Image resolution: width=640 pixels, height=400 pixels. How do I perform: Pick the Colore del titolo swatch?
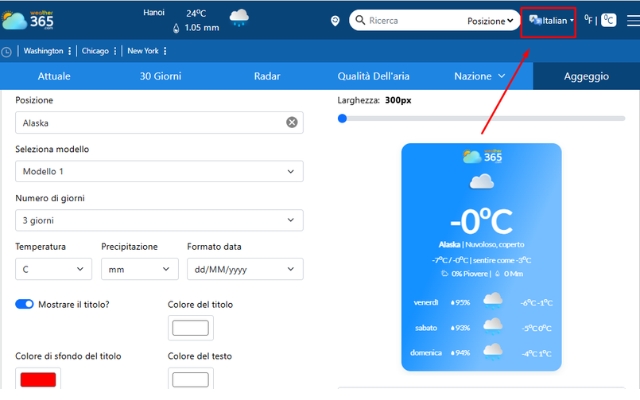pyautogui.click(x=190, y=328)
